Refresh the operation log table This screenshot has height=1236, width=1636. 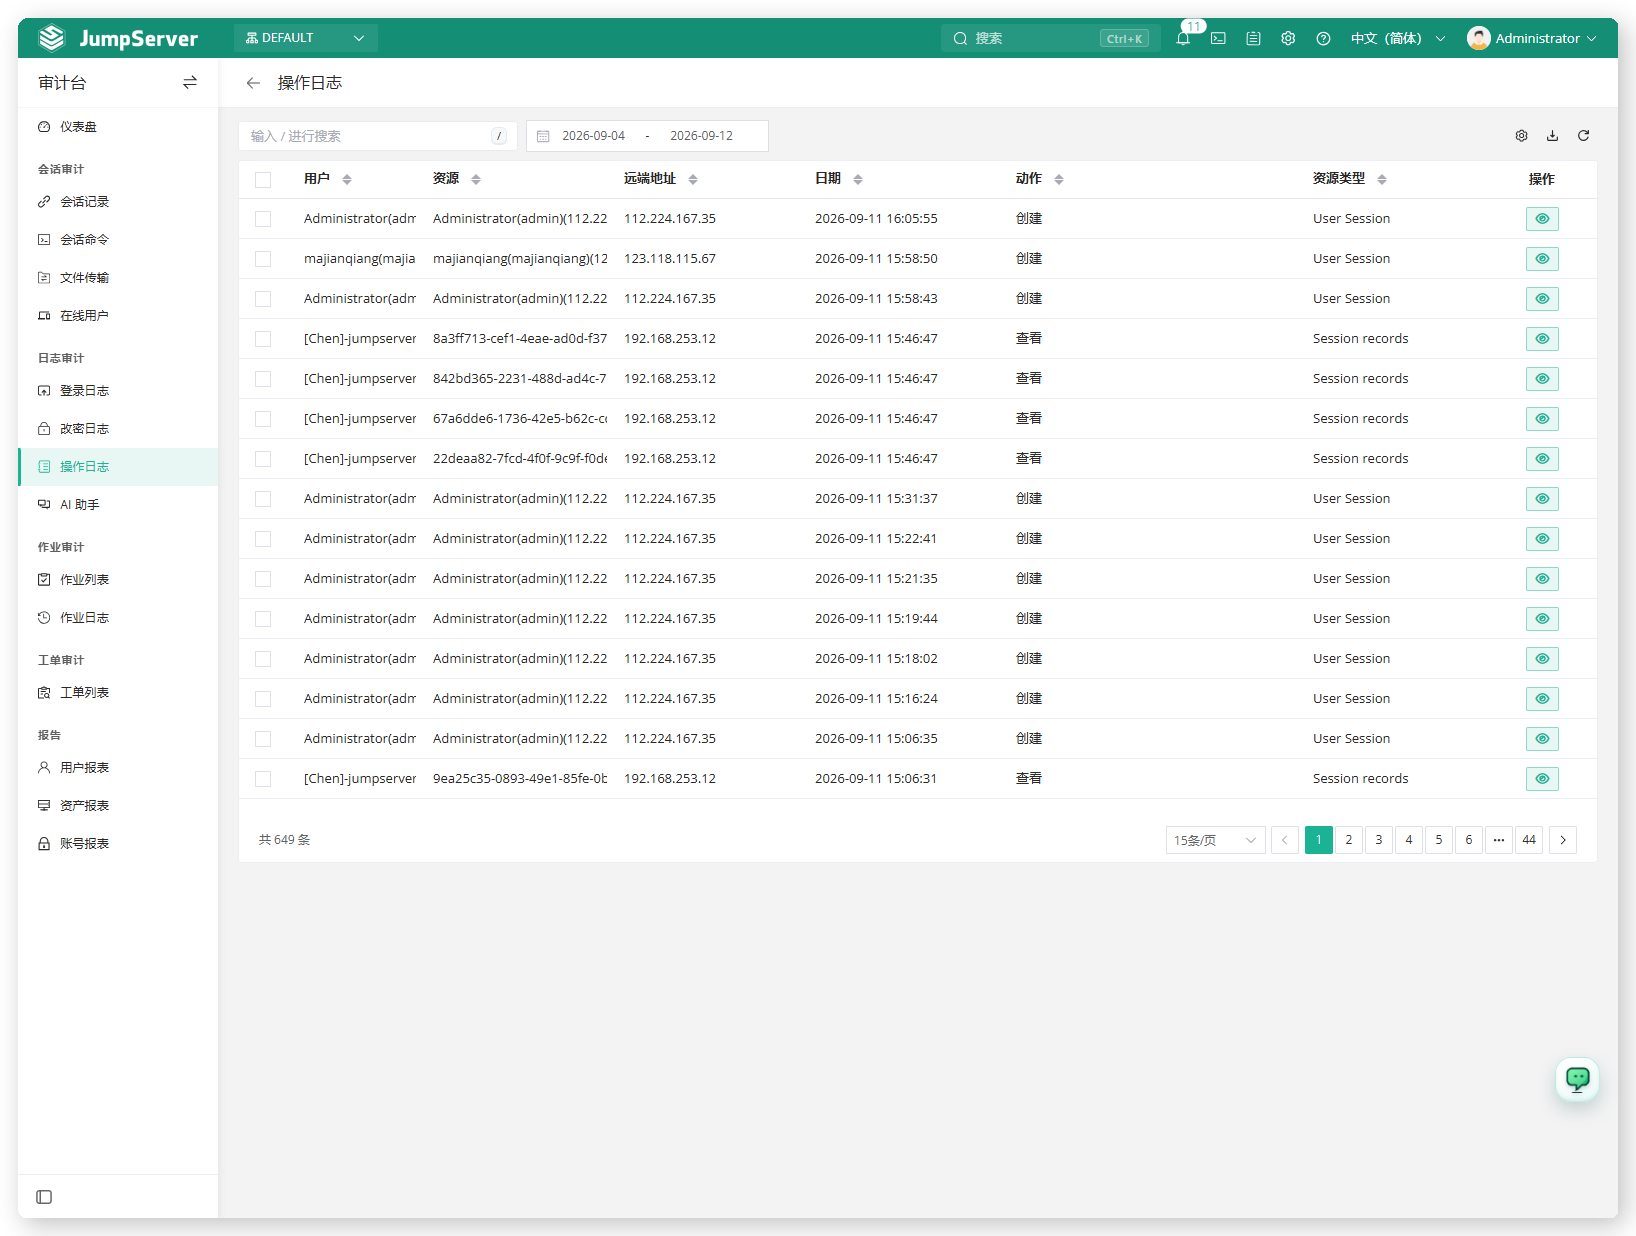(x=1583, y=136)
